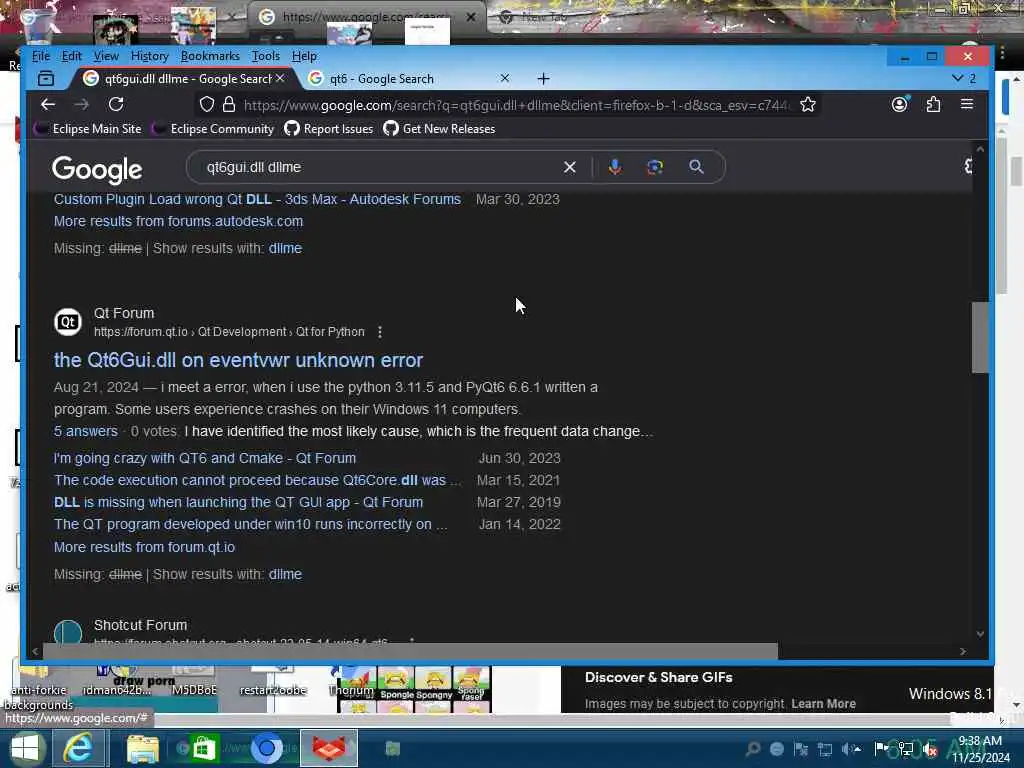This screenshot has height=768, width=1024.
Task: Open the three-dot menu for Qt Forum result
Action: [380, 332]
